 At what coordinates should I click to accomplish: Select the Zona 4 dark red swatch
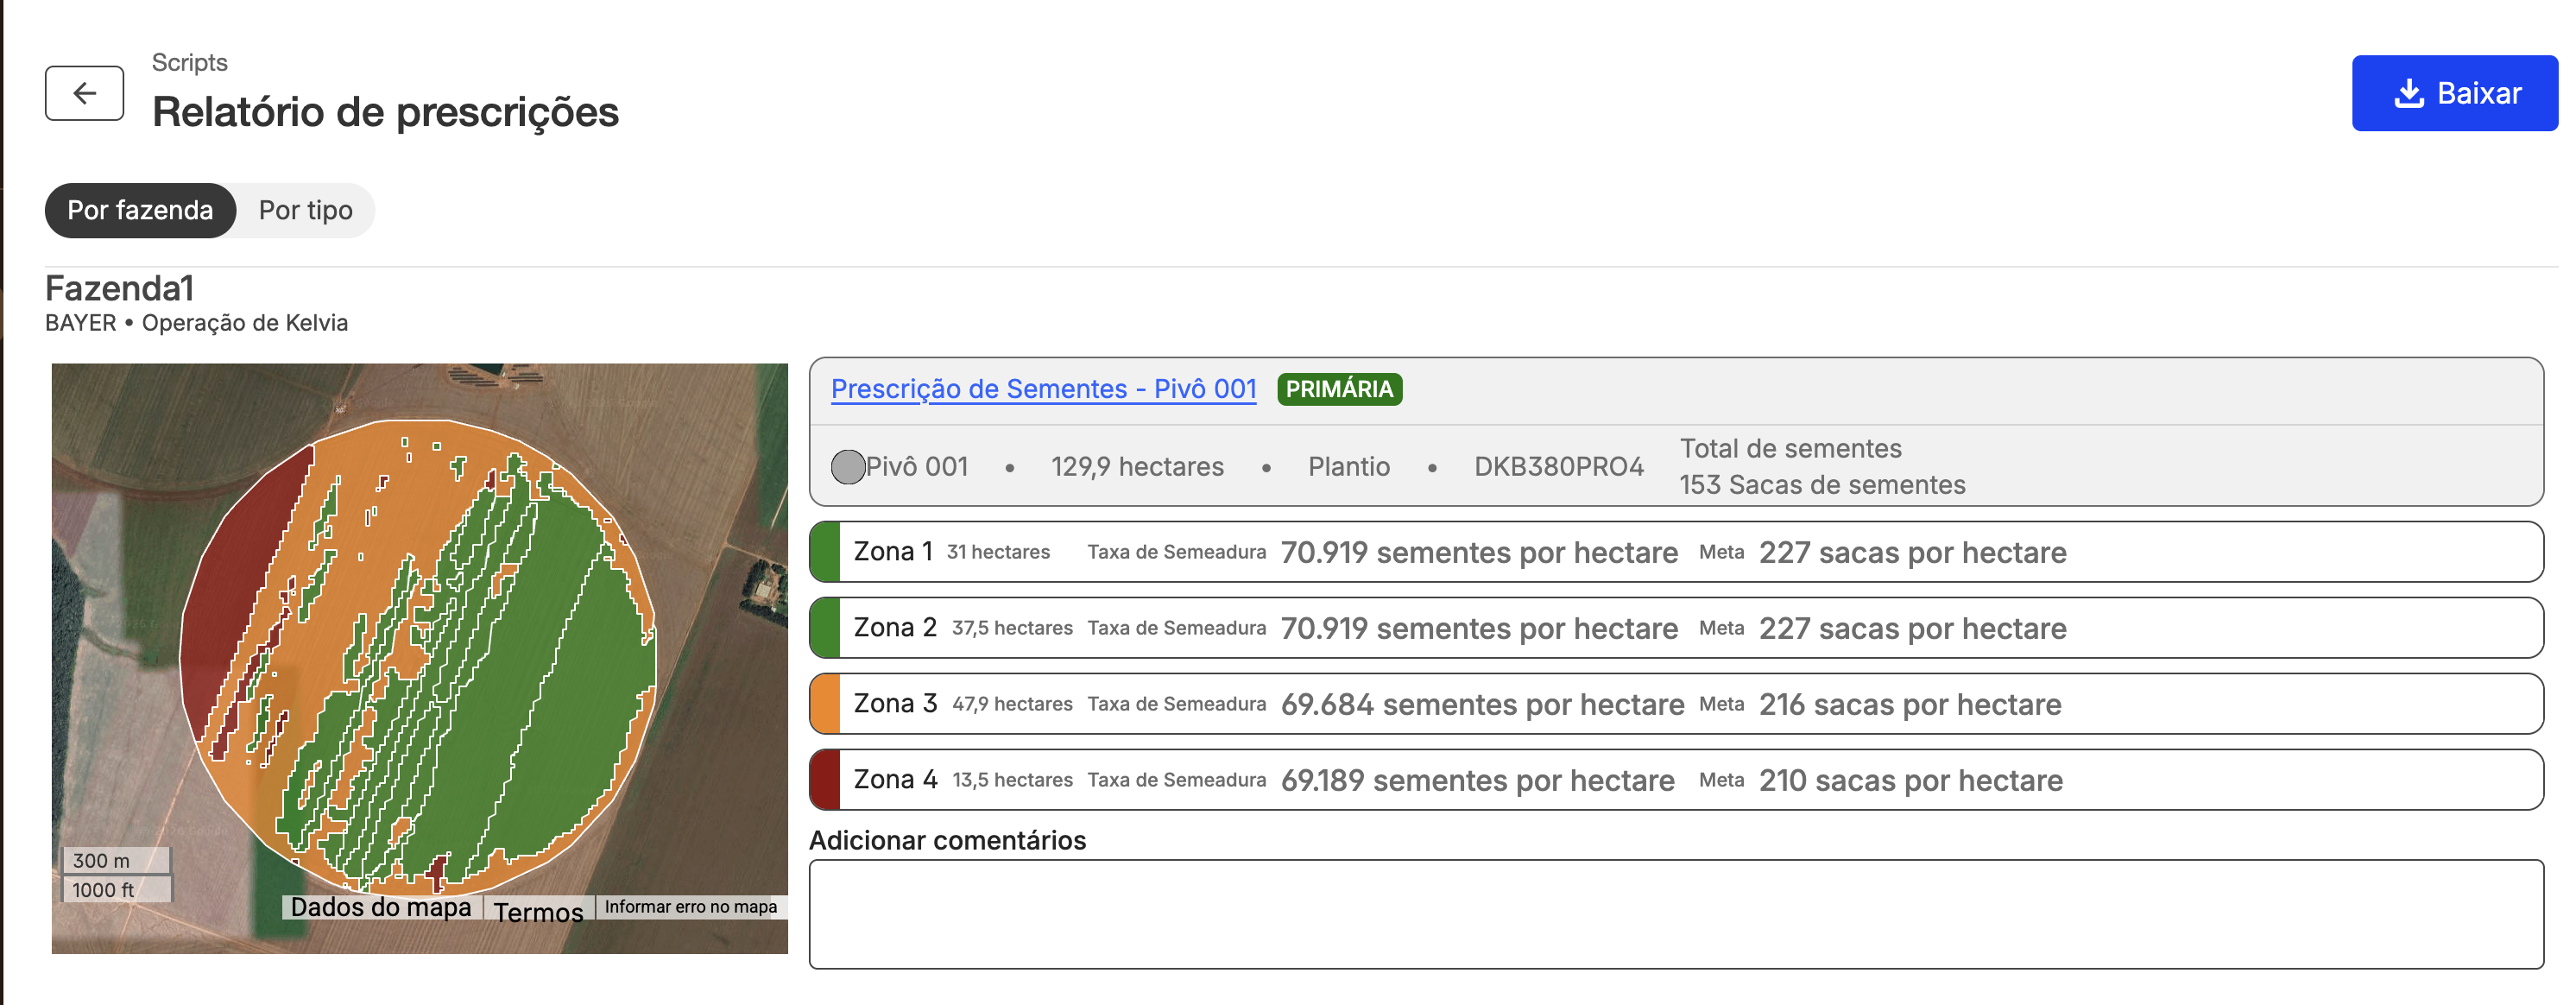(825, 780)
